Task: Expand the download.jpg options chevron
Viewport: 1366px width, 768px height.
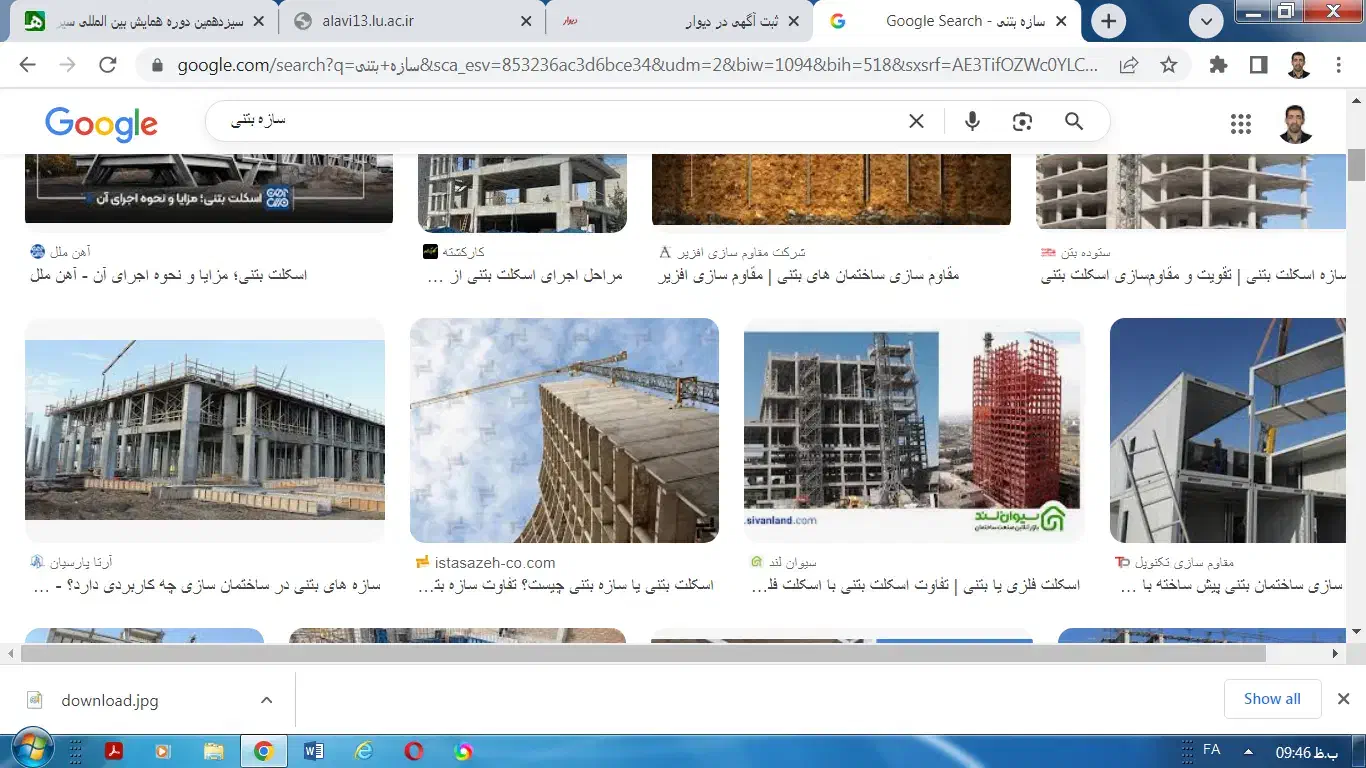Action: click(266, 700)
